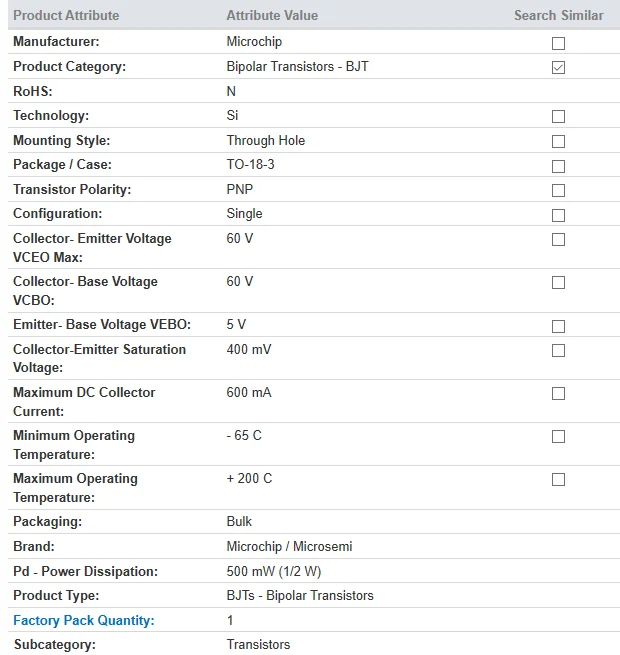Viewport: 620px width, 655px height.
Task: Click the TO-18-3 package value
Action: click(250, 164)
